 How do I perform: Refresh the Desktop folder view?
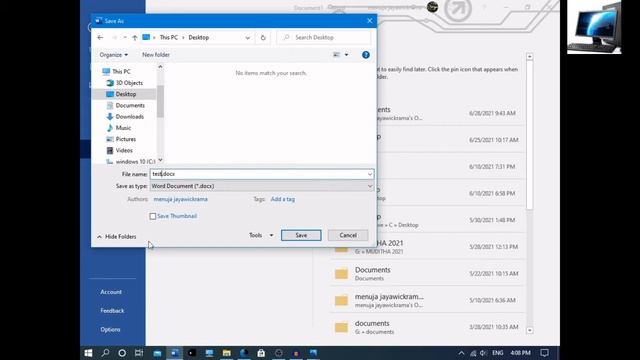tap(263, 38)
